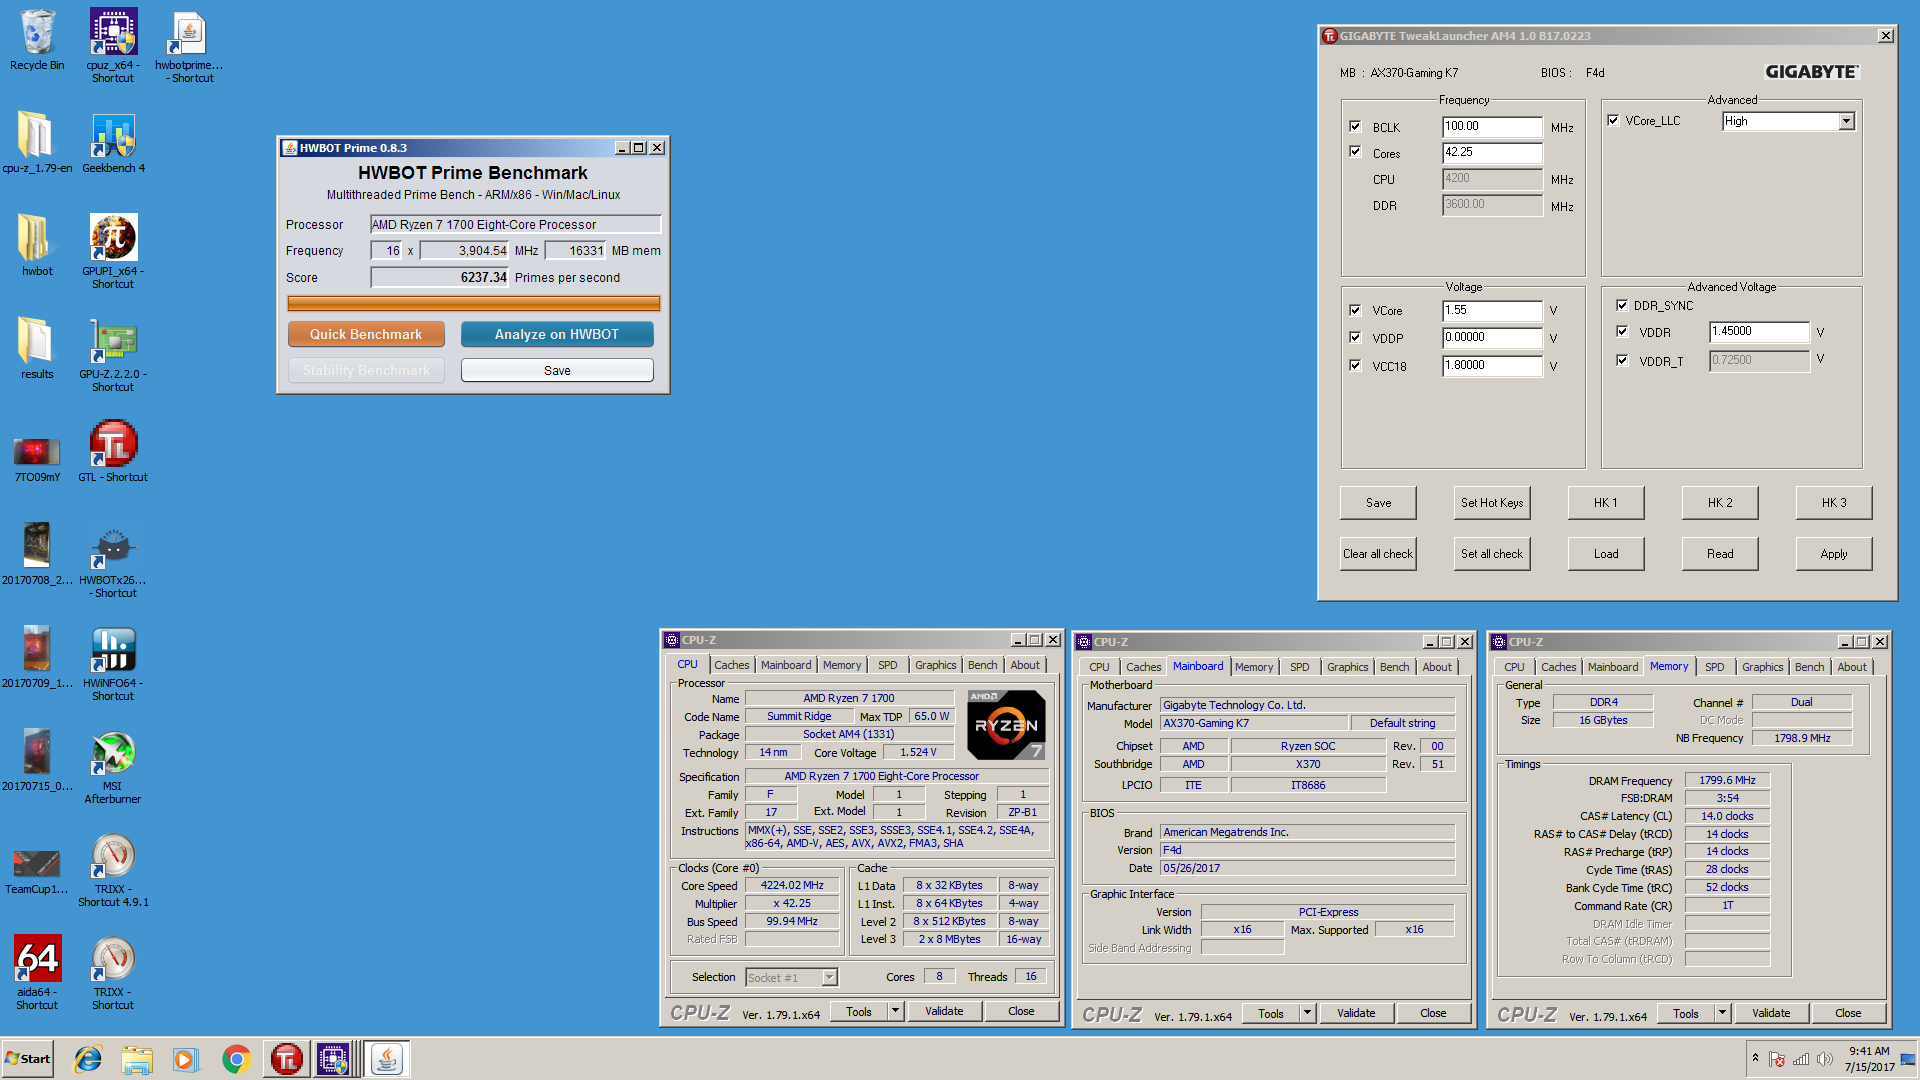Toggle the VDDP voltage checkbox
The width and height of the screenshot is (1920, 1080).
(1355, 337)
